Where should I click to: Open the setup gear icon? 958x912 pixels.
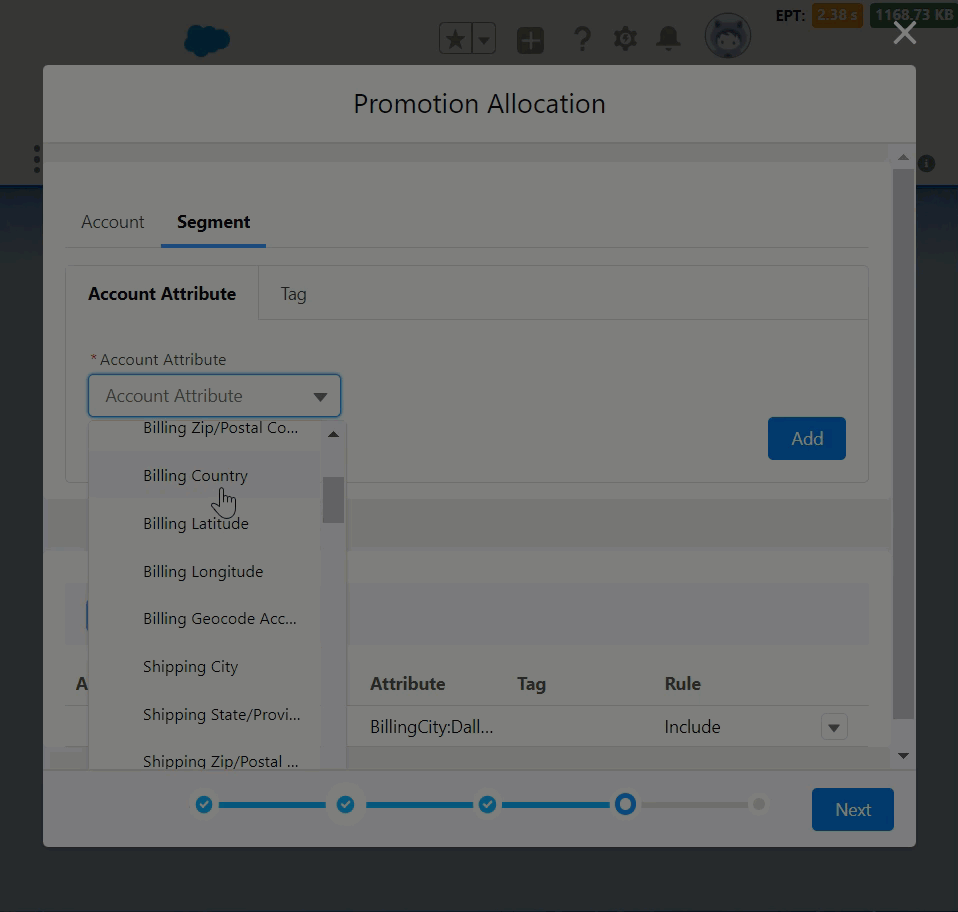[x=625, y=39]
